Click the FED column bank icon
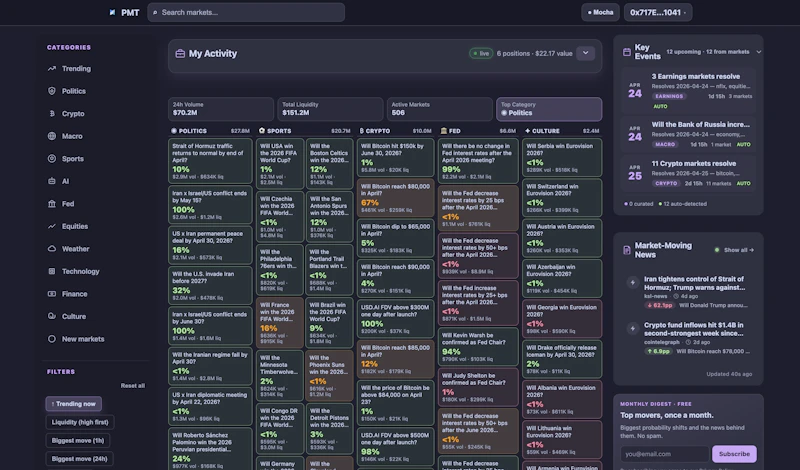The image size is (800, 470). (443, 131)
